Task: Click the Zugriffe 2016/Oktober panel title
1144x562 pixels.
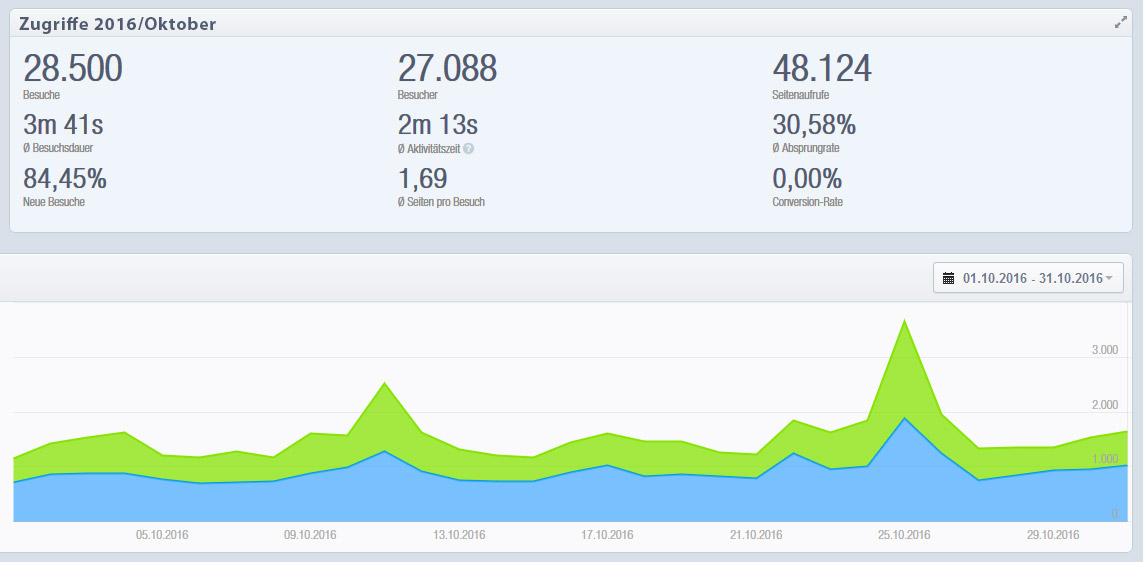Action: pyautogui.click(x=117, y=23)
